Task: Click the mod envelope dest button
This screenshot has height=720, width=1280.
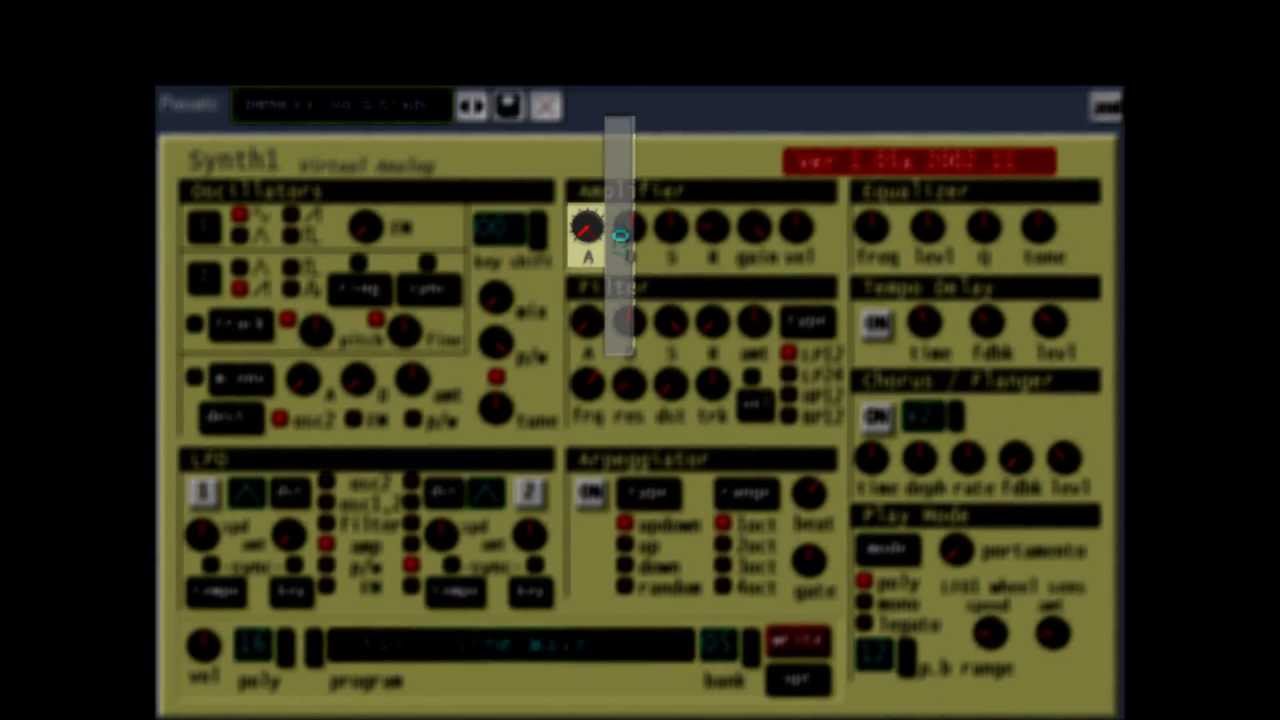Action: coord(231,417)
